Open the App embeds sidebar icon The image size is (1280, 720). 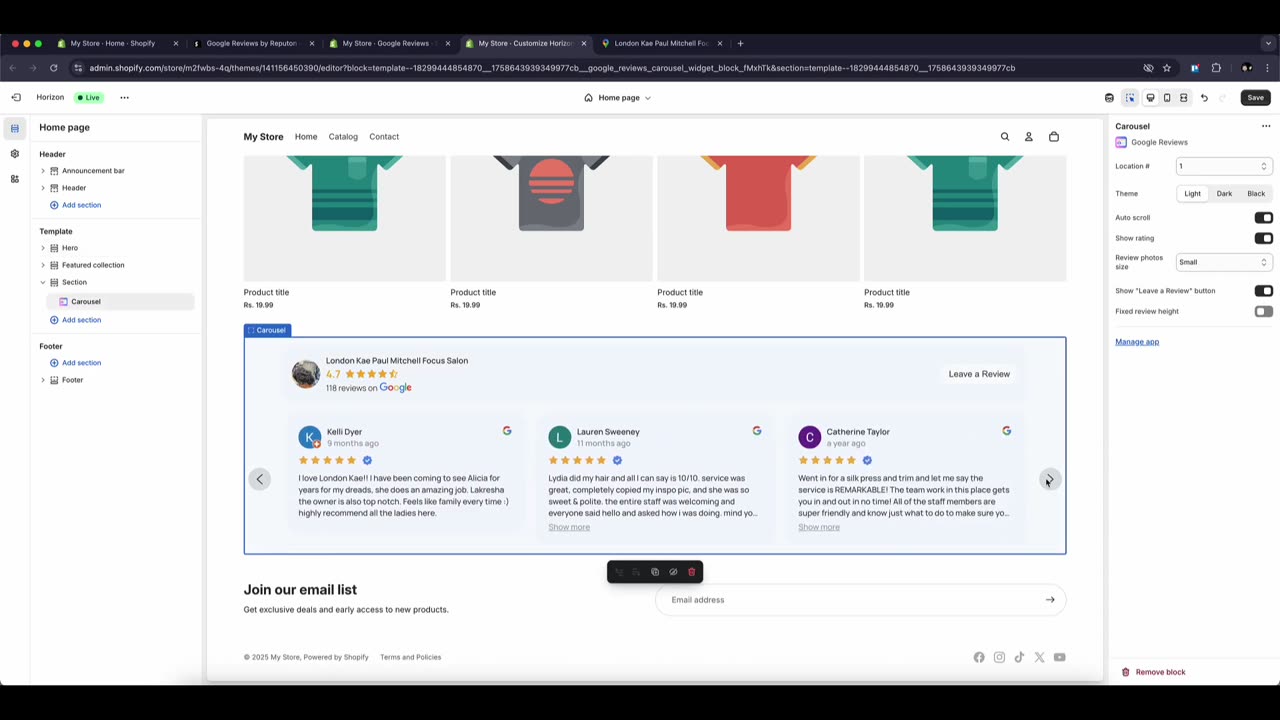[x=14, y=178]
